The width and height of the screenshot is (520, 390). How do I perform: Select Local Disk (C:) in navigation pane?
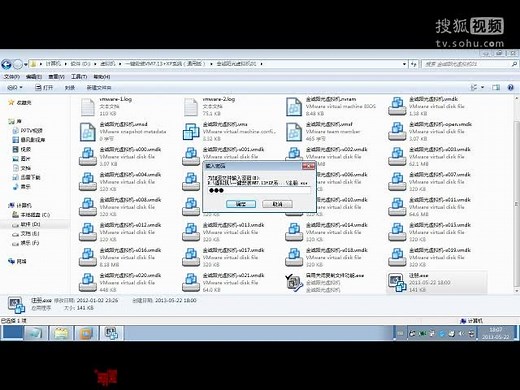31,215
